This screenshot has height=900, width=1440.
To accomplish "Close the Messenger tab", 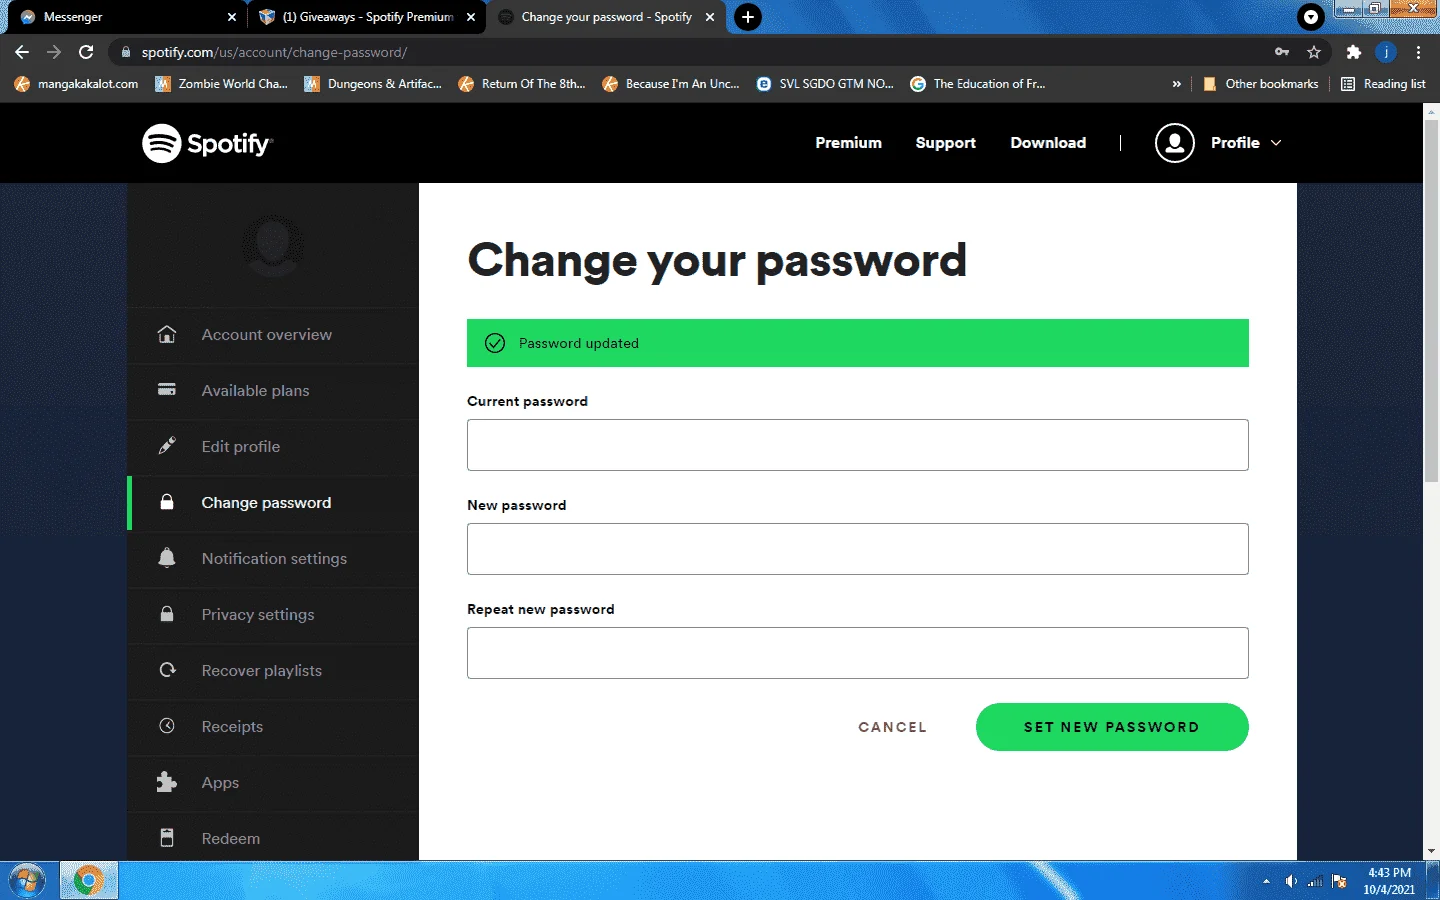I will (232, 17).
